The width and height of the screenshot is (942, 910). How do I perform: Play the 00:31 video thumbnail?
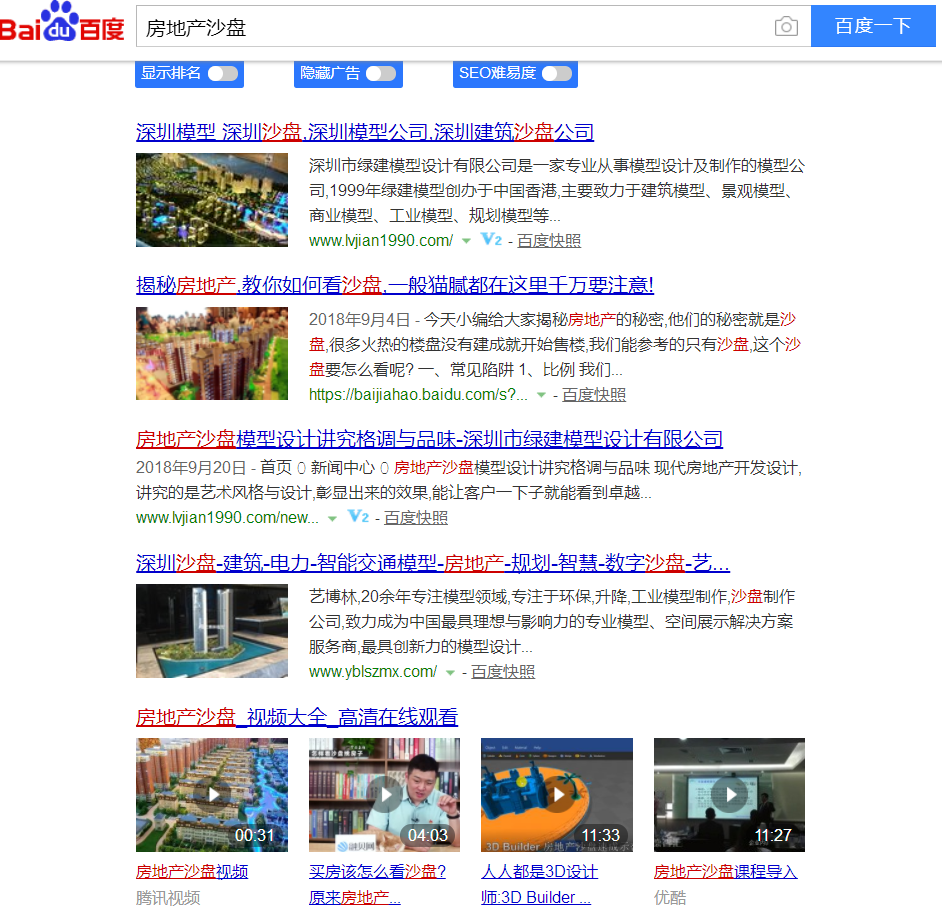point(211,795)
